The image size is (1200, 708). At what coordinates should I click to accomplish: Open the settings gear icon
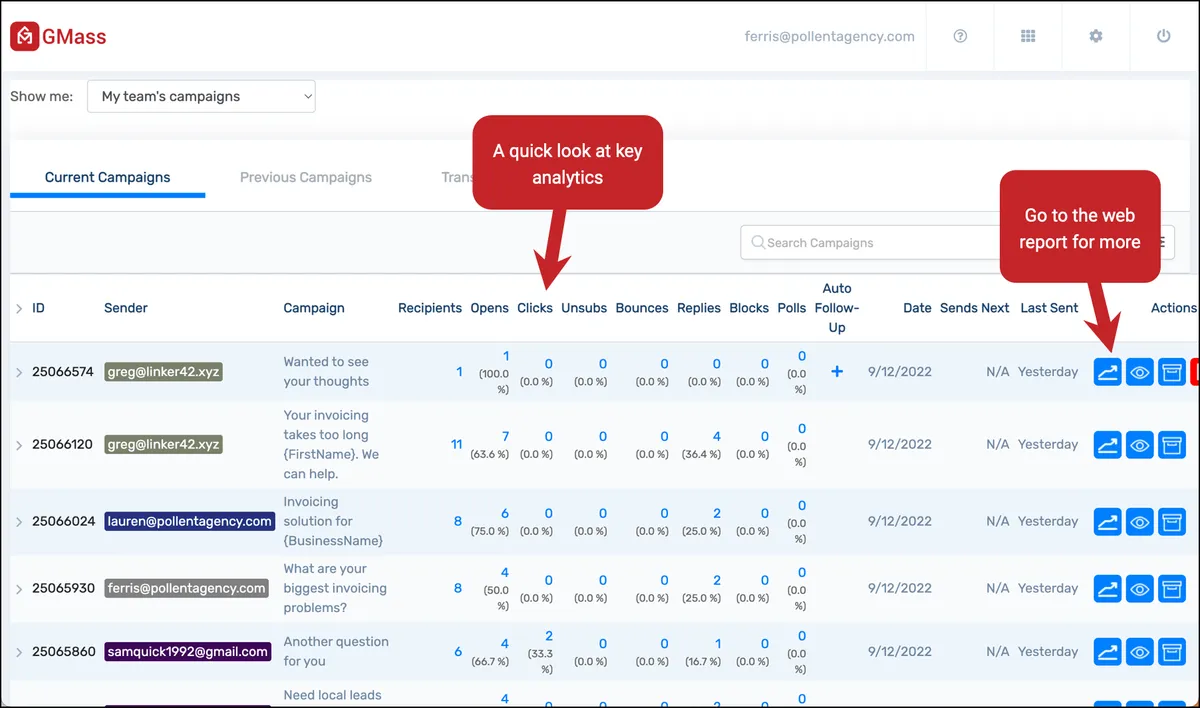click(x=1096, y=36)
